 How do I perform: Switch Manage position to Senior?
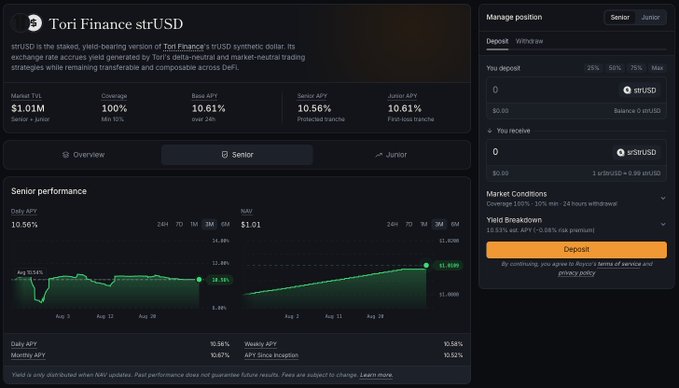click(x=620, y=17)
